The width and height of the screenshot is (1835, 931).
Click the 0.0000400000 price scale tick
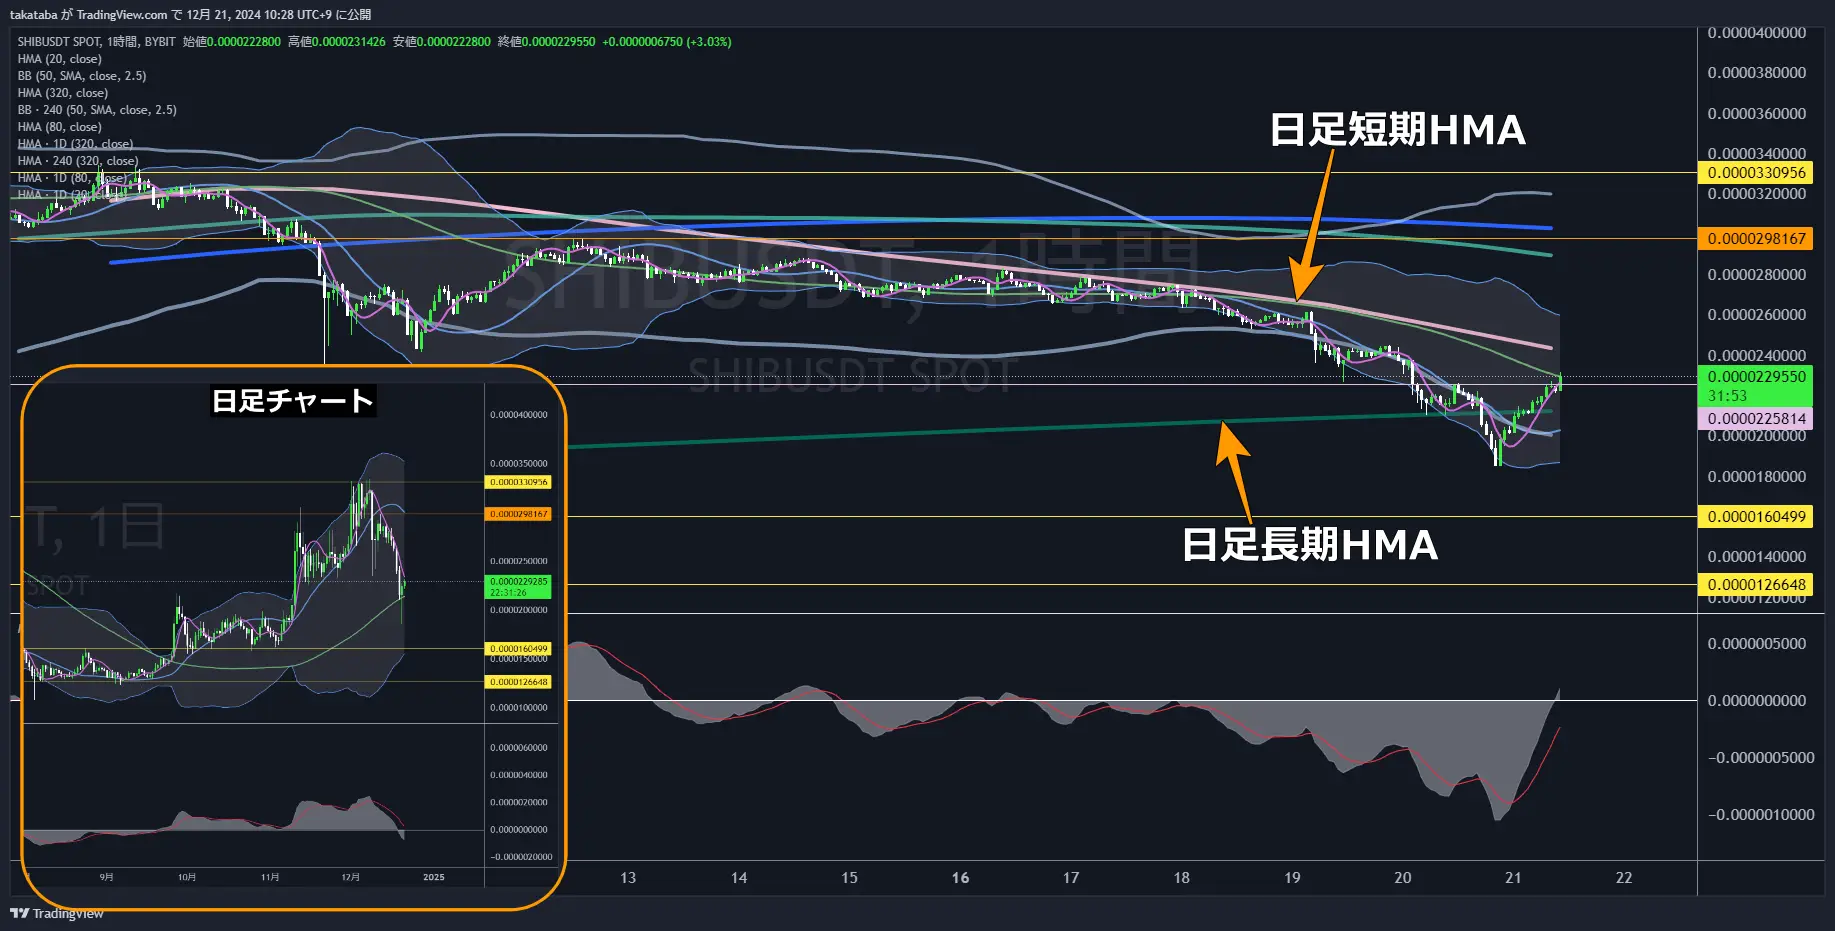pyautogui.click(x=1756, y=33)
